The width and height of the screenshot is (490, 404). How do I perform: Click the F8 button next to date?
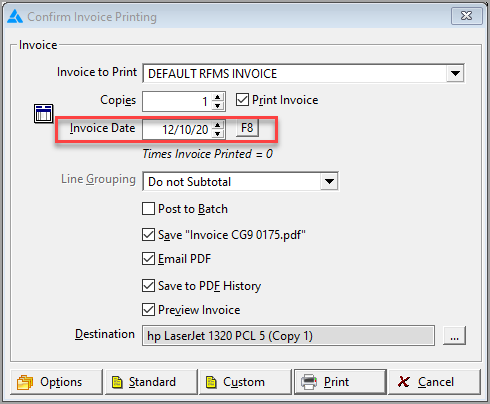point(247,128)
